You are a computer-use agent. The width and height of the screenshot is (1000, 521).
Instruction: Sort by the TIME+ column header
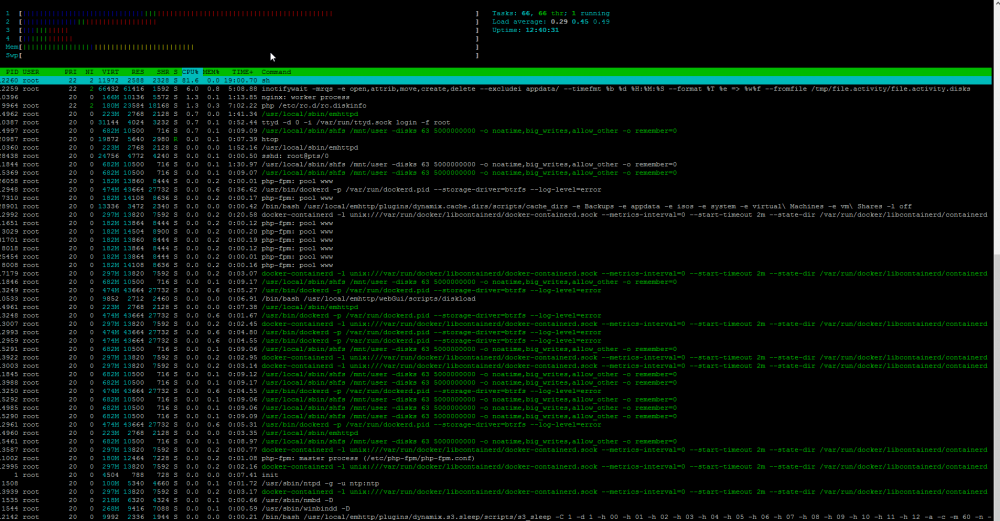point(242,72)
